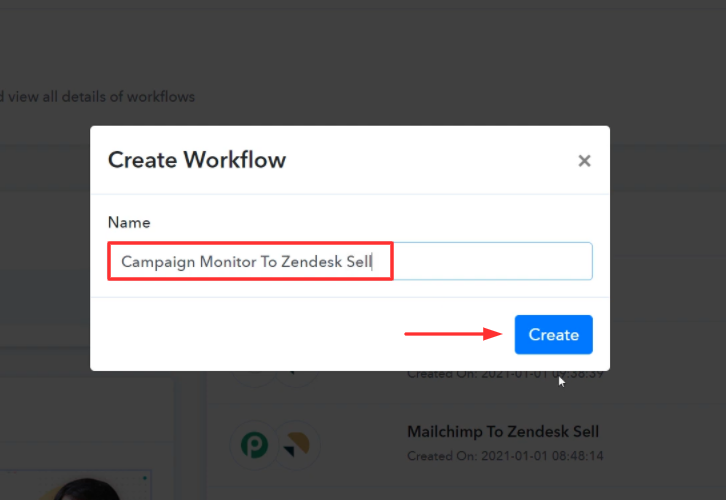Close the Create Workflow dialog
726x500 pixels.
[x=584, y=161]
